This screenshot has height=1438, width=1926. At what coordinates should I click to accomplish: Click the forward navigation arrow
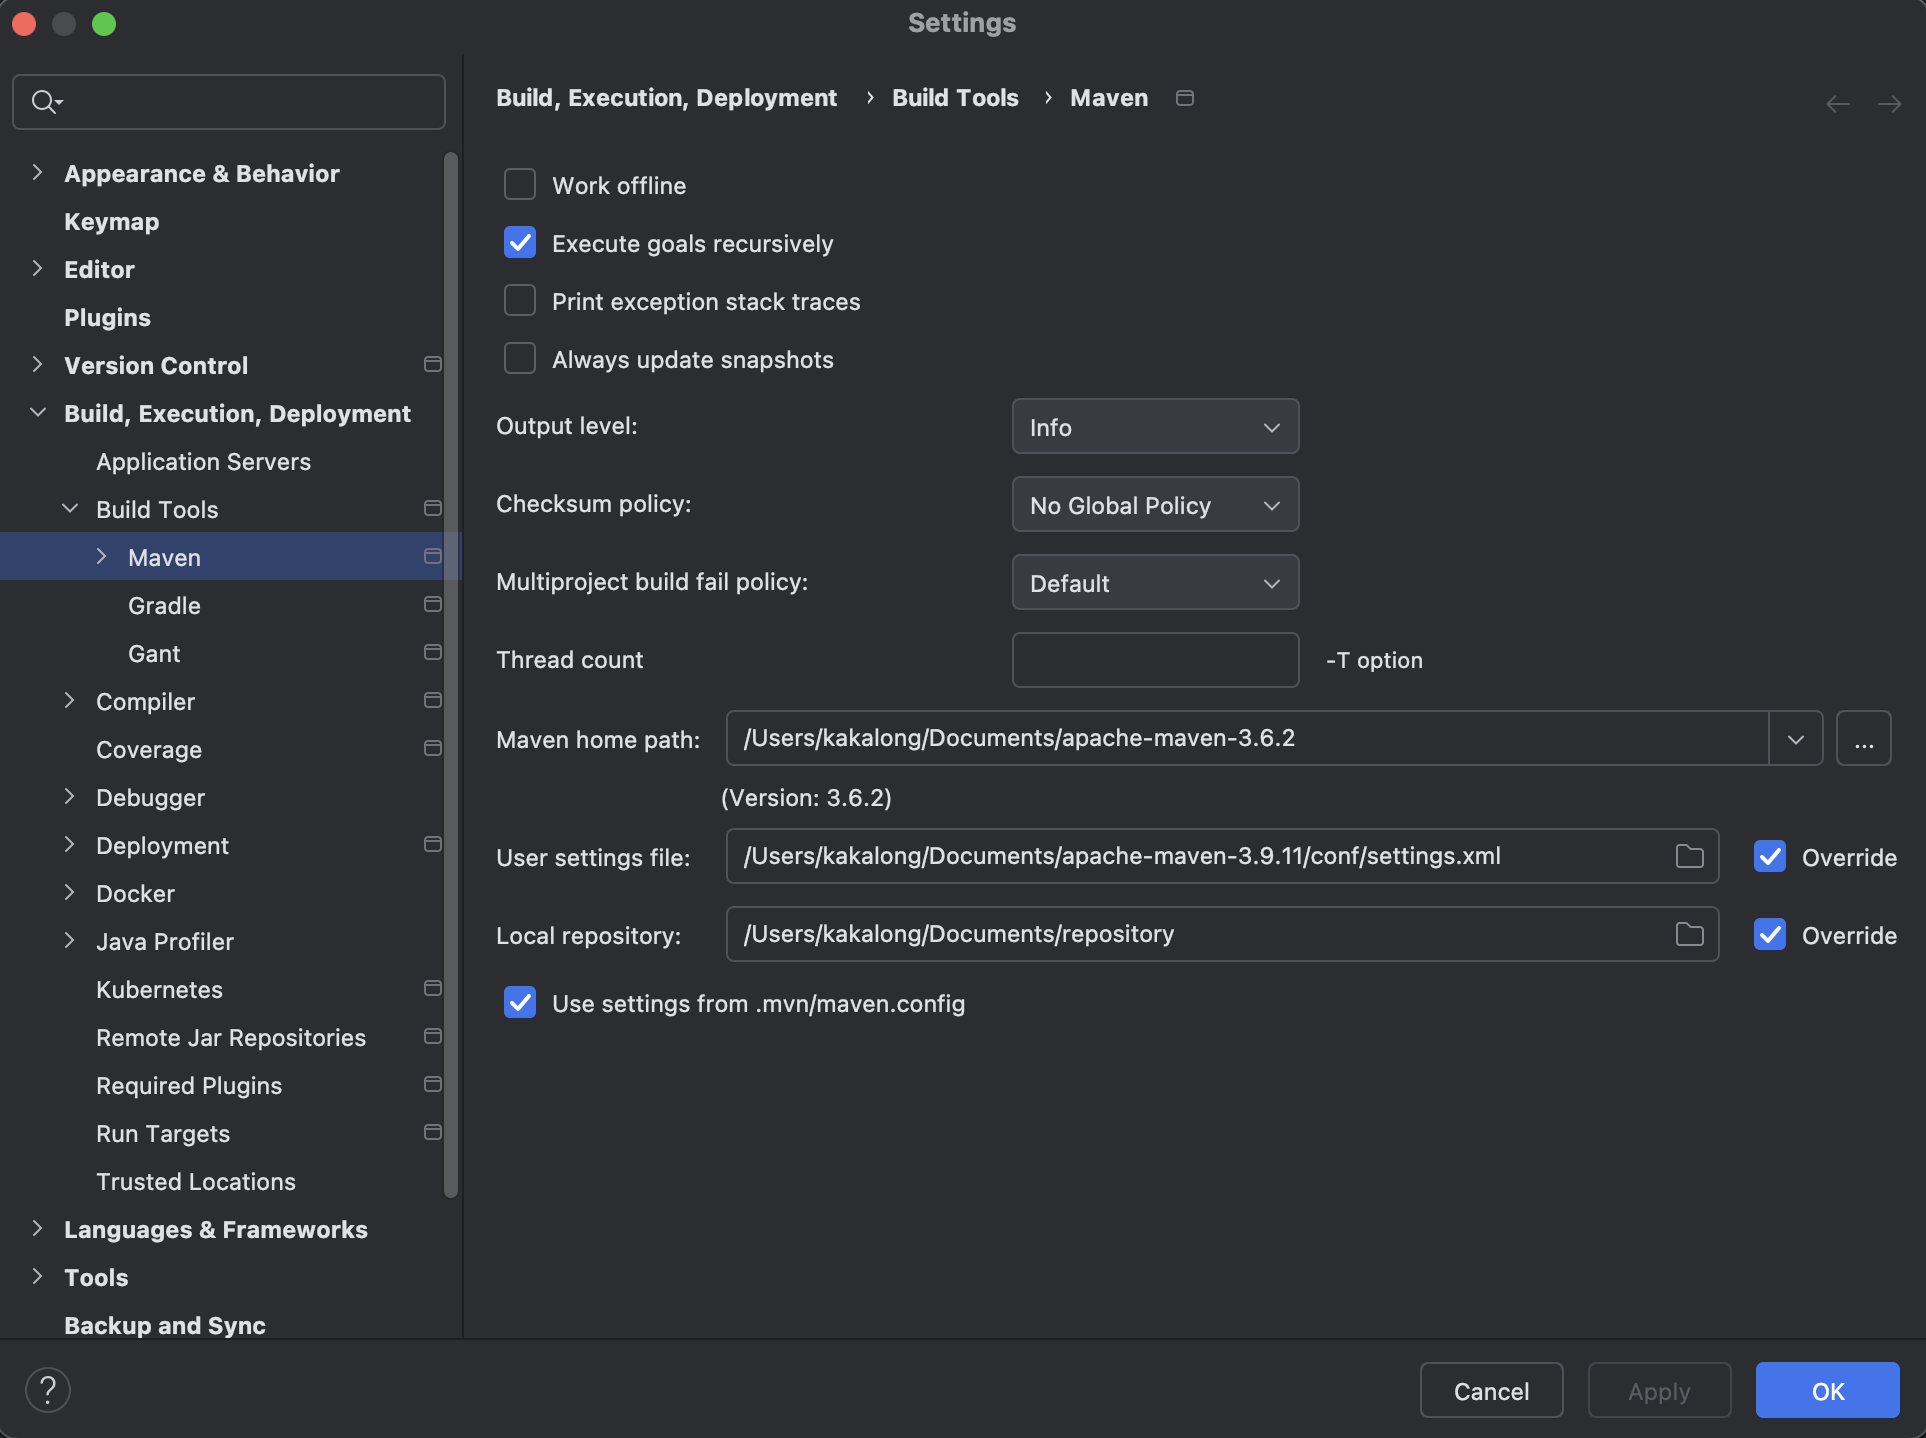click(1889, 104)
